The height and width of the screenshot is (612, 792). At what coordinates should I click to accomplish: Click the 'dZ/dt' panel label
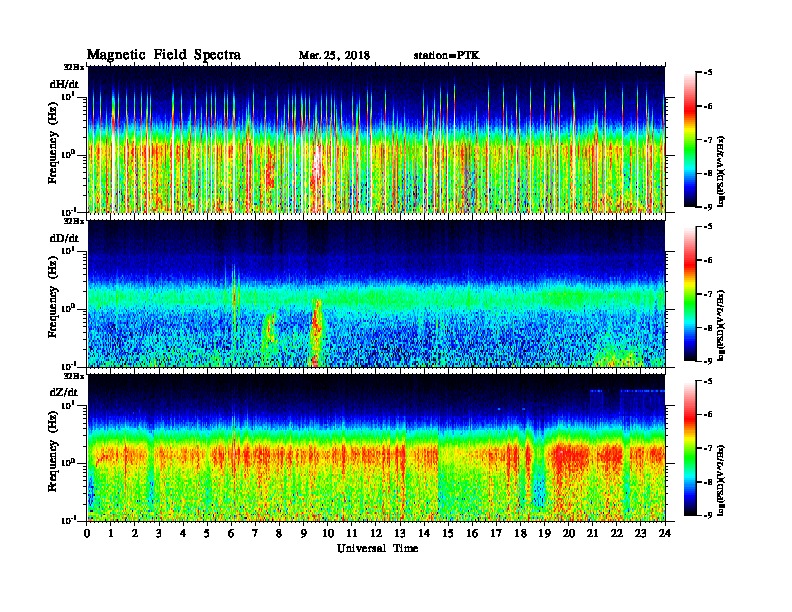[64, 392]
